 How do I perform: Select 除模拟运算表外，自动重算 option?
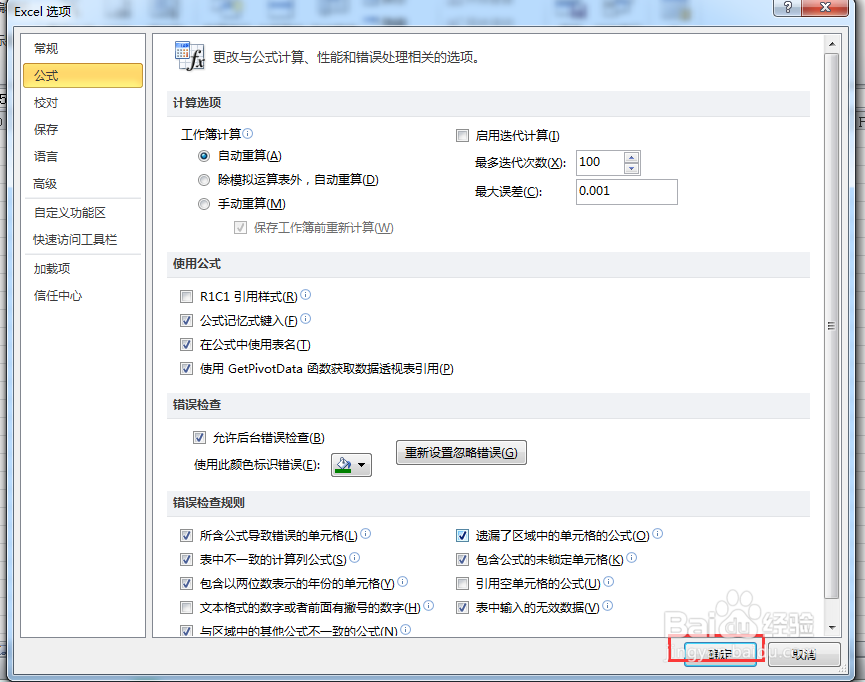(204, 180)
